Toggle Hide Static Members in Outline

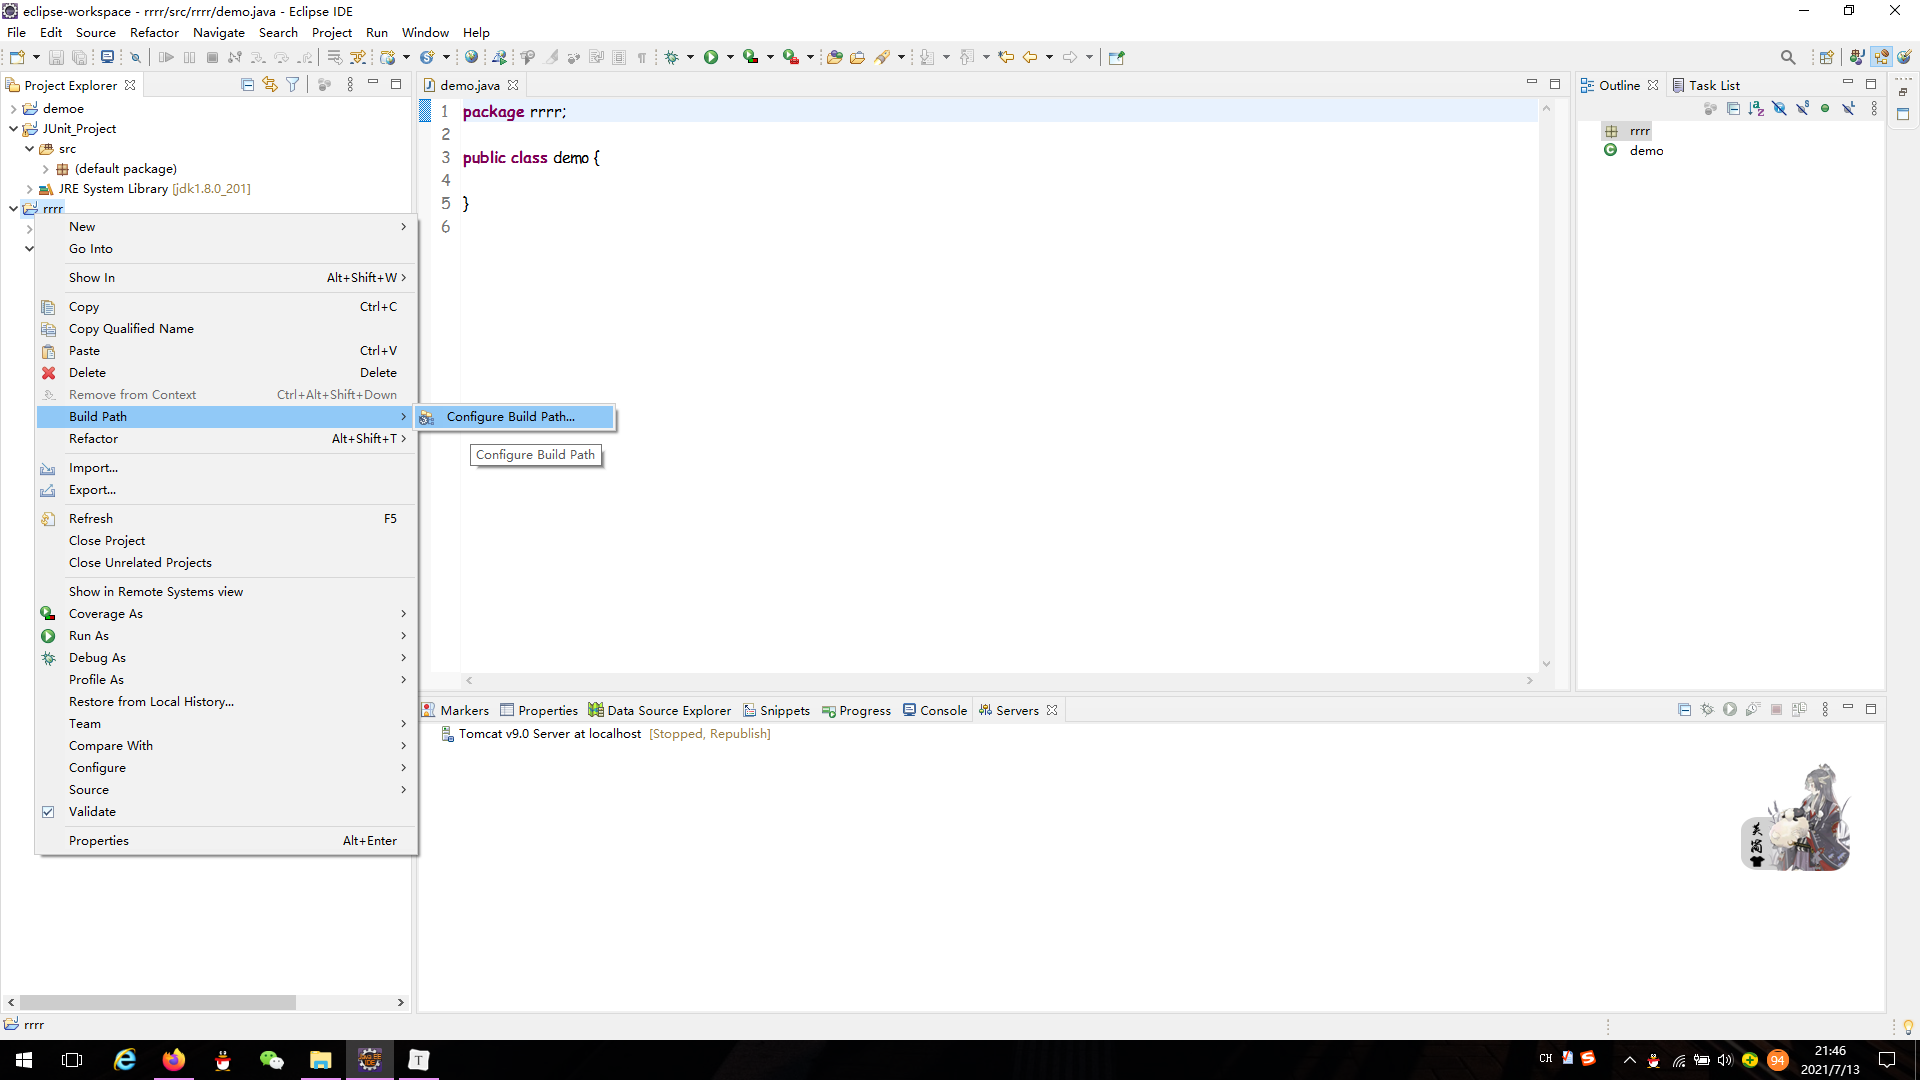[1803, 107]
